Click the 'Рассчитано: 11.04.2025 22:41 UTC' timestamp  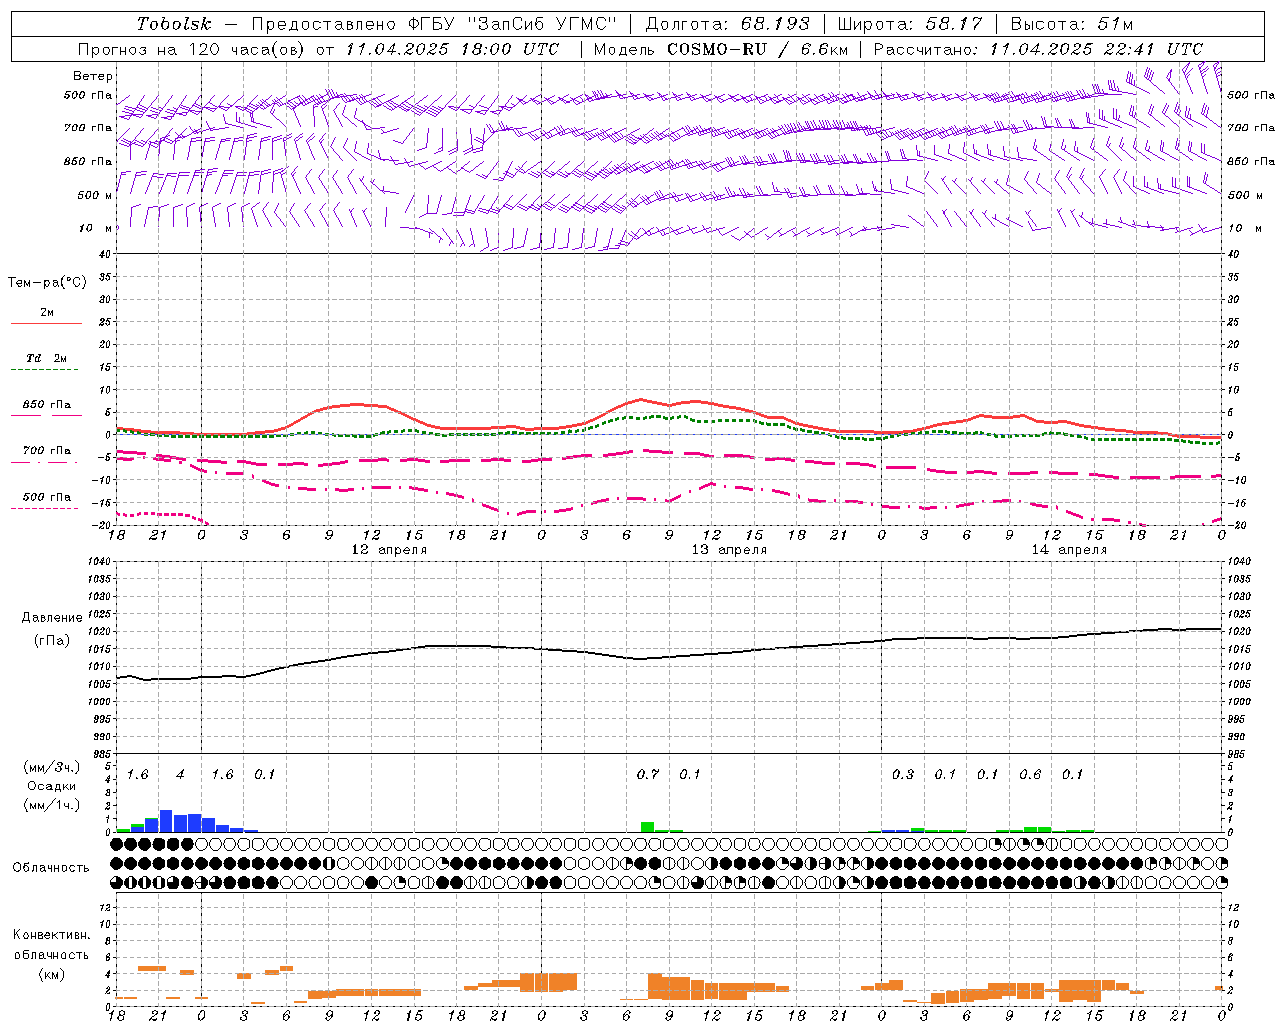1038,49
